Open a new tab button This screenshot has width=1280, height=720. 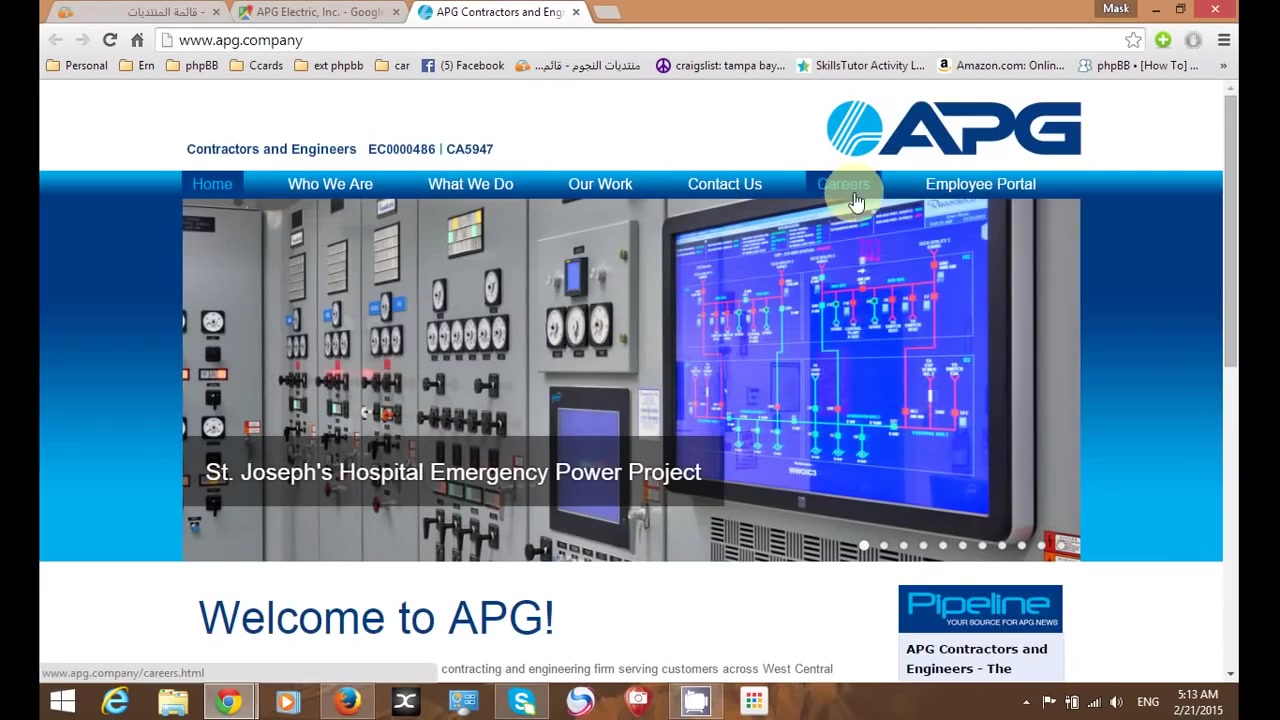[606, 12]
